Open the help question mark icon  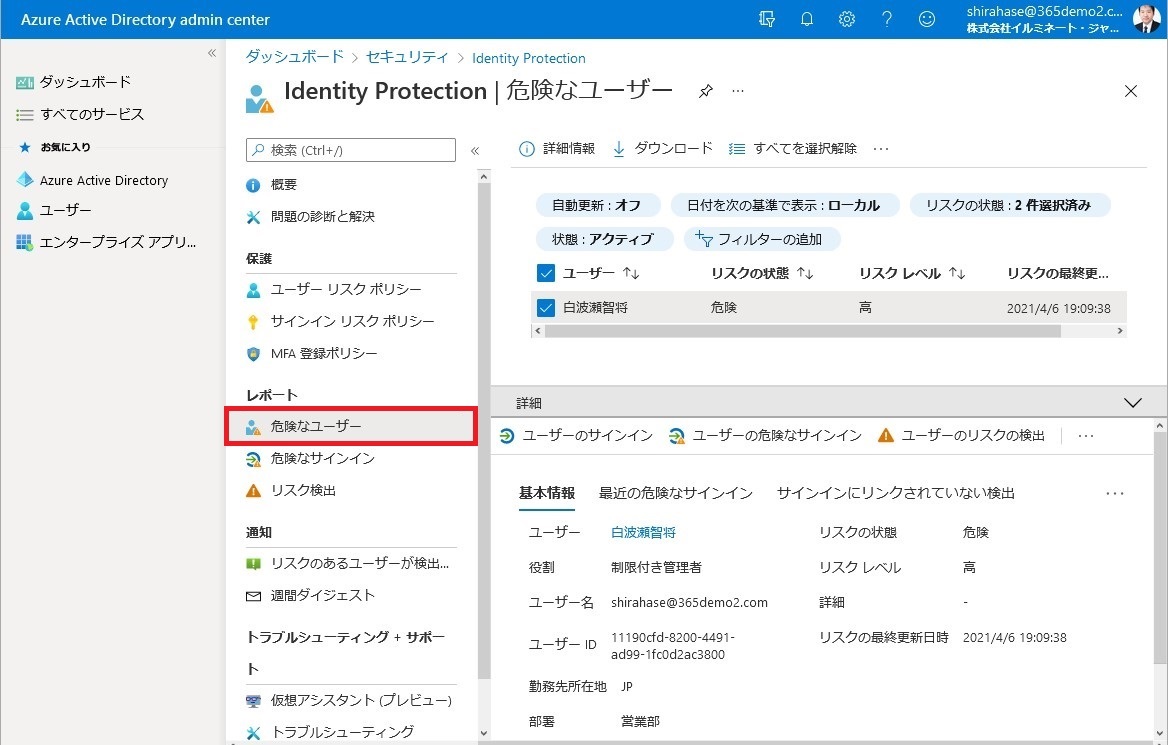point(886,19)
